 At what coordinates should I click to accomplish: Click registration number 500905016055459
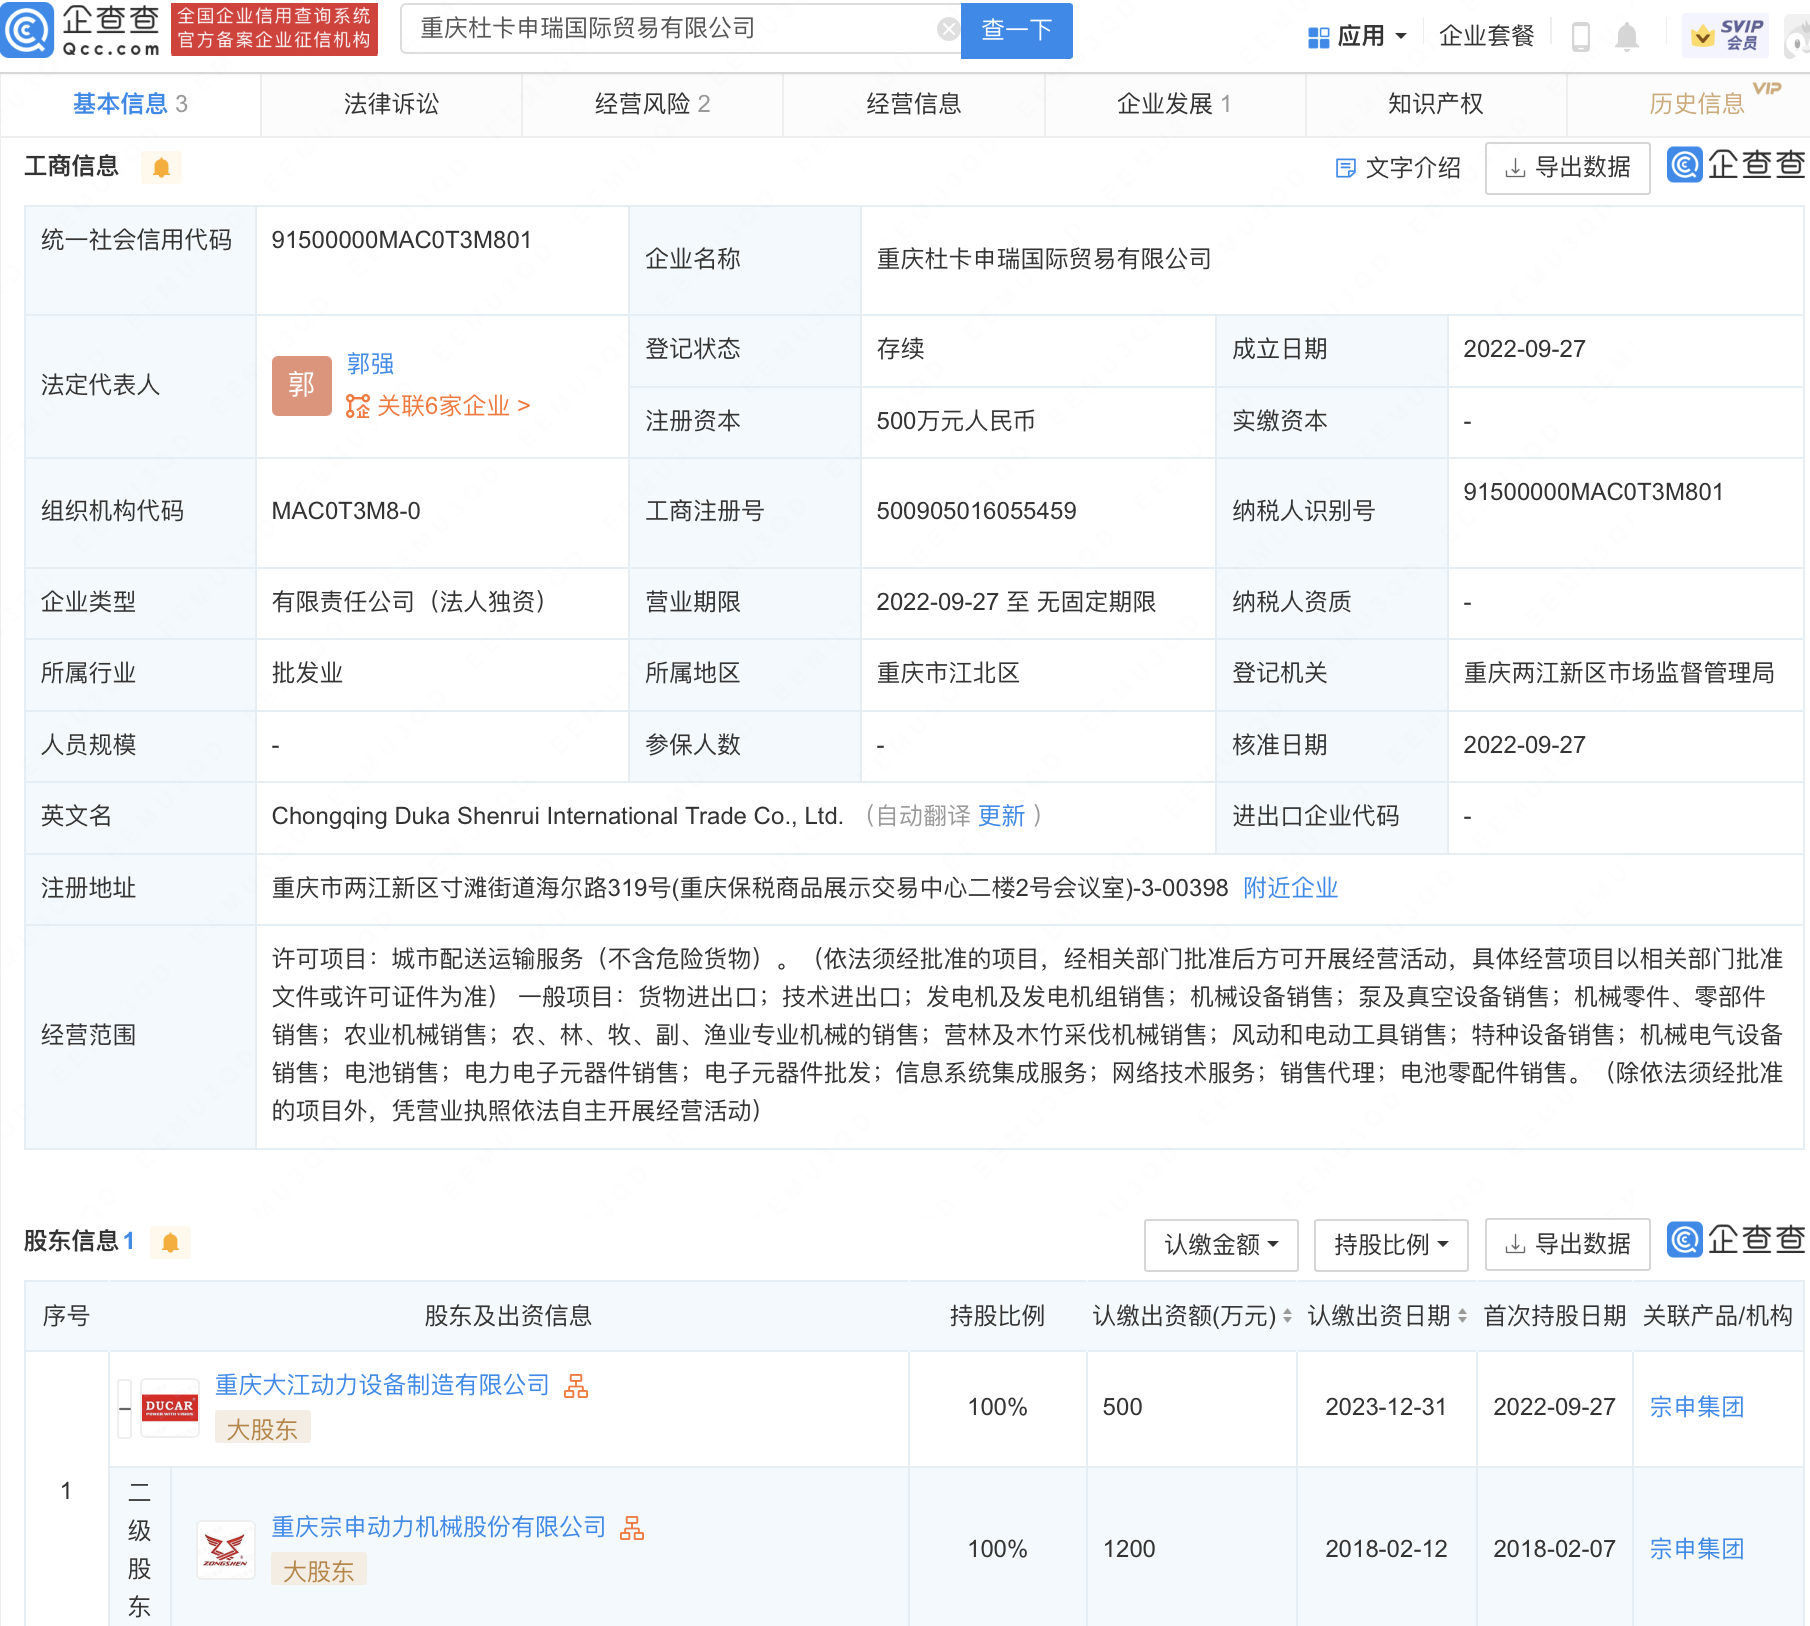click(976, 511)
